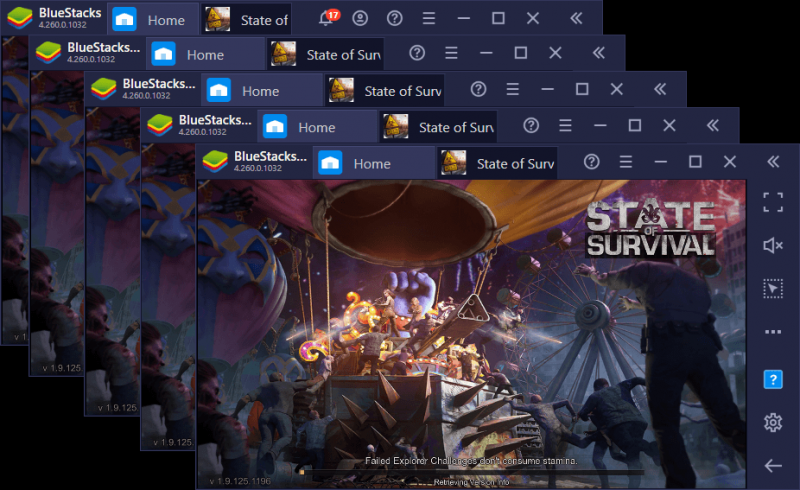800x490 pixels.
Task: Click the BlueStacks logo in the front window
Action: coord(215,162)
